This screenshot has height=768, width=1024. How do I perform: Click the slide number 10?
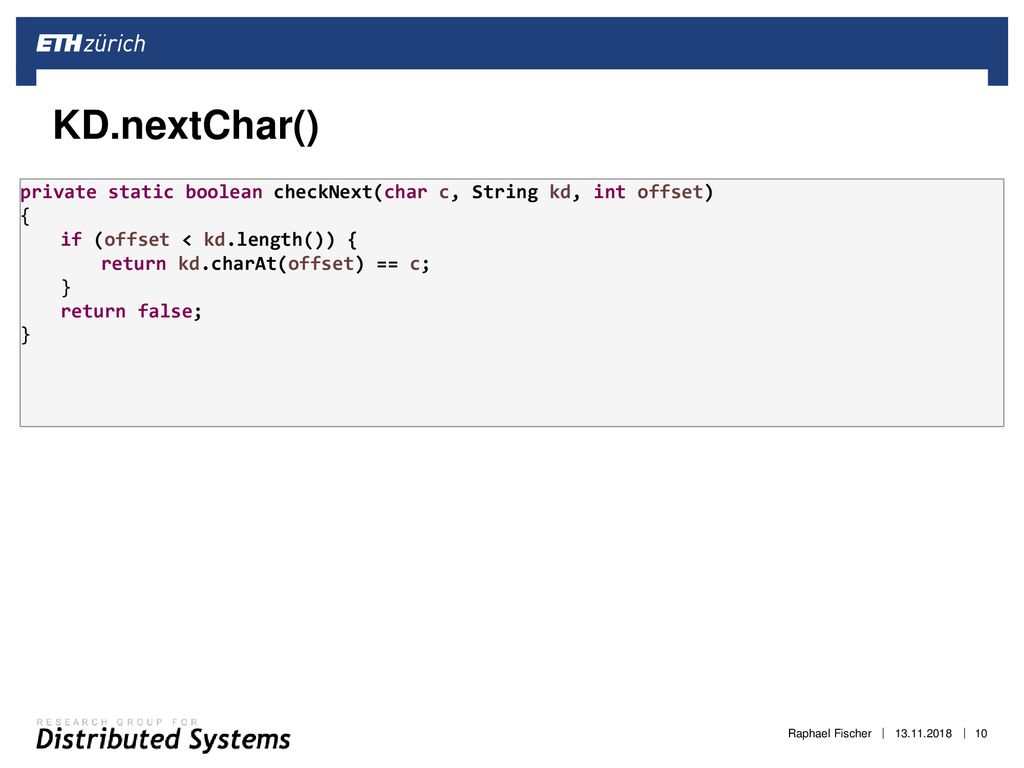click(x=981, y=733)
